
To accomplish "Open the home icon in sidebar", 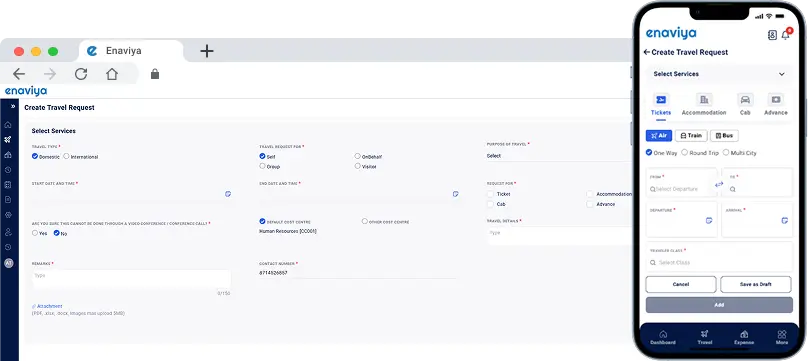I will 8,125.
